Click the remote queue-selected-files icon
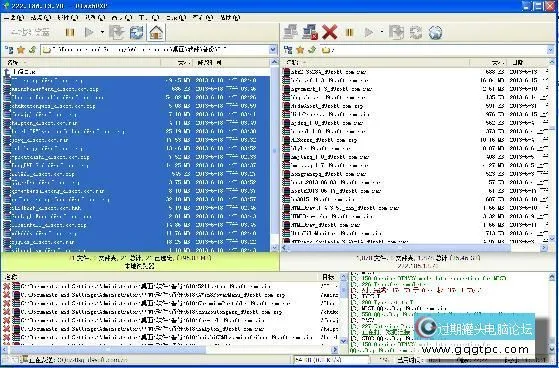Screen dimensions: 559x368 tap(396, 32)
